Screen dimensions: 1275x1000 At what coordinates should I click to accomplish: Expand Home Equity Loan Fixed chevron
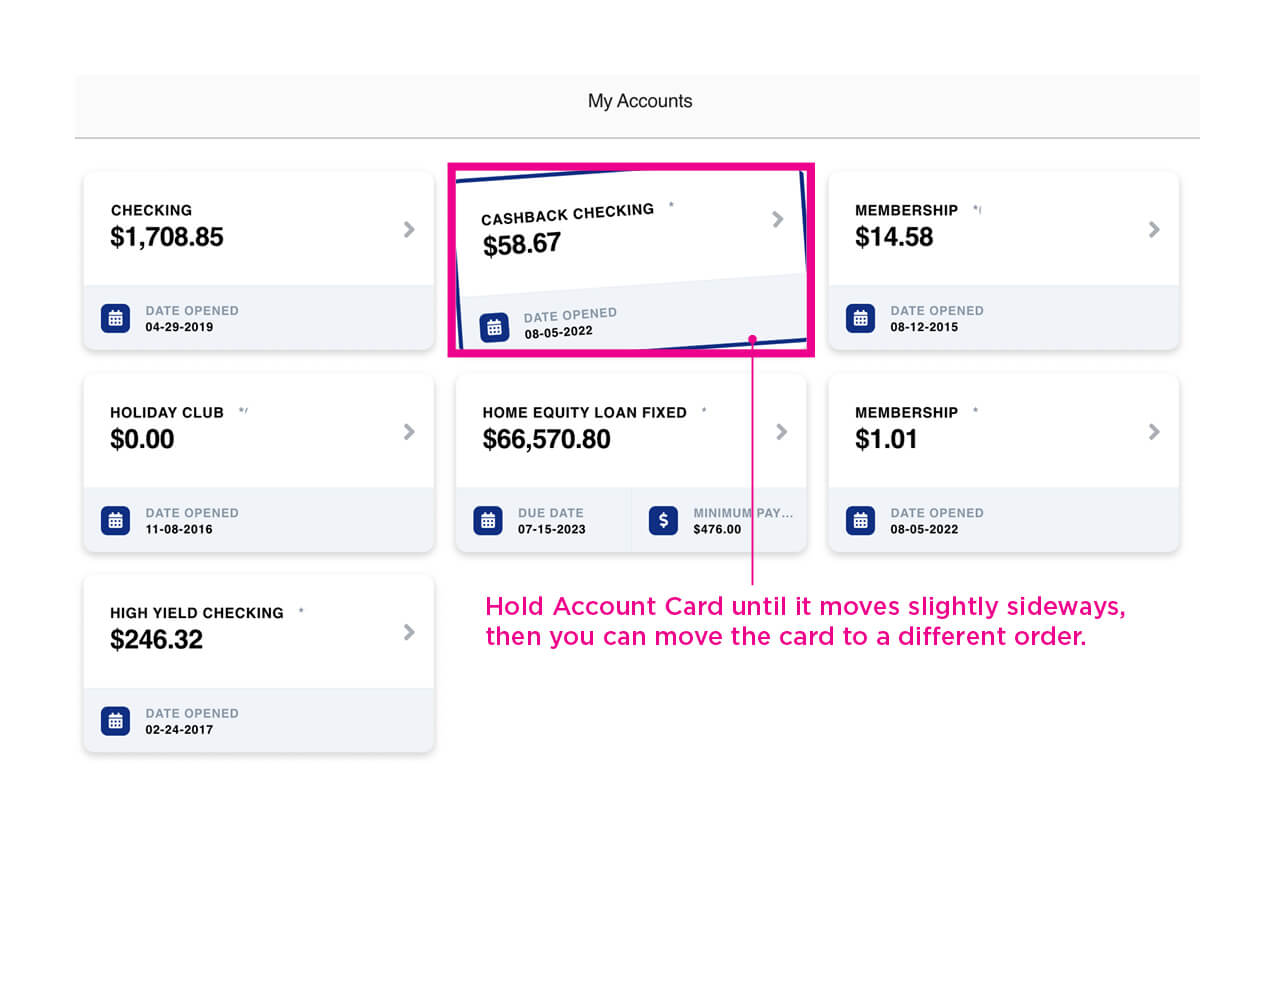pos(782,431)
